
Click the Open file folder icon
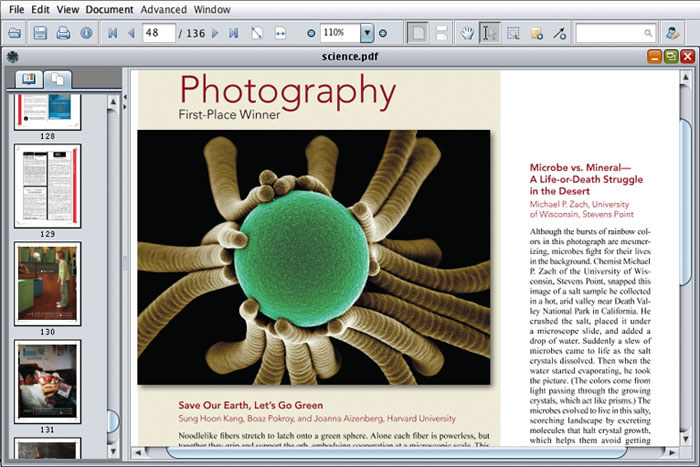[x=14, y=33]
